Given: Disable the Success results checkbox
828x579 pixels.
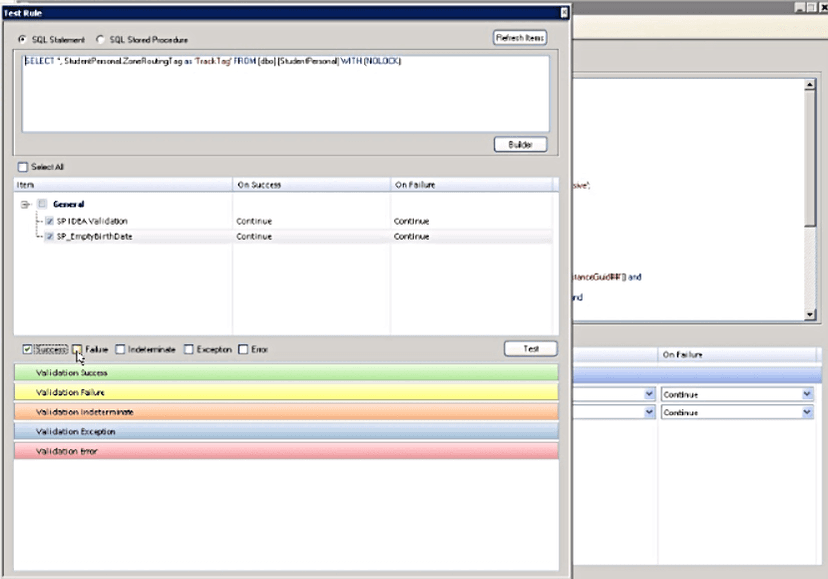Looking at the screenshot, I should (25, 348).
